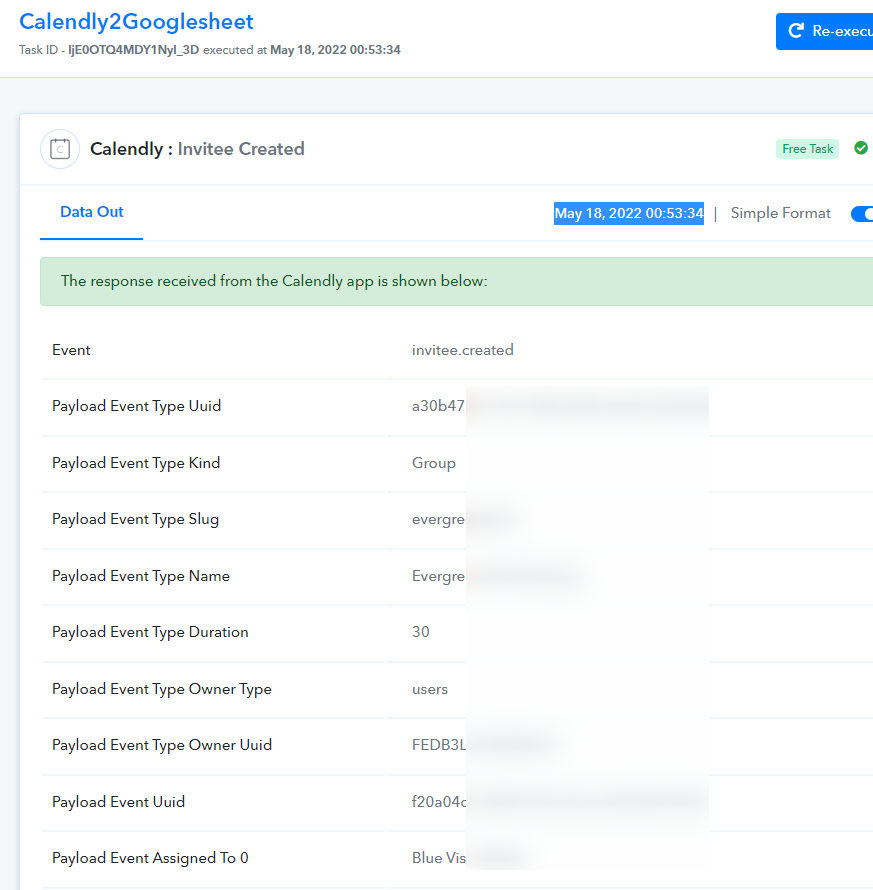The height and width of the screenshot is (890, 873).
Task: Click the Payload Event Type Slug label
Action: tap(135, 519)
